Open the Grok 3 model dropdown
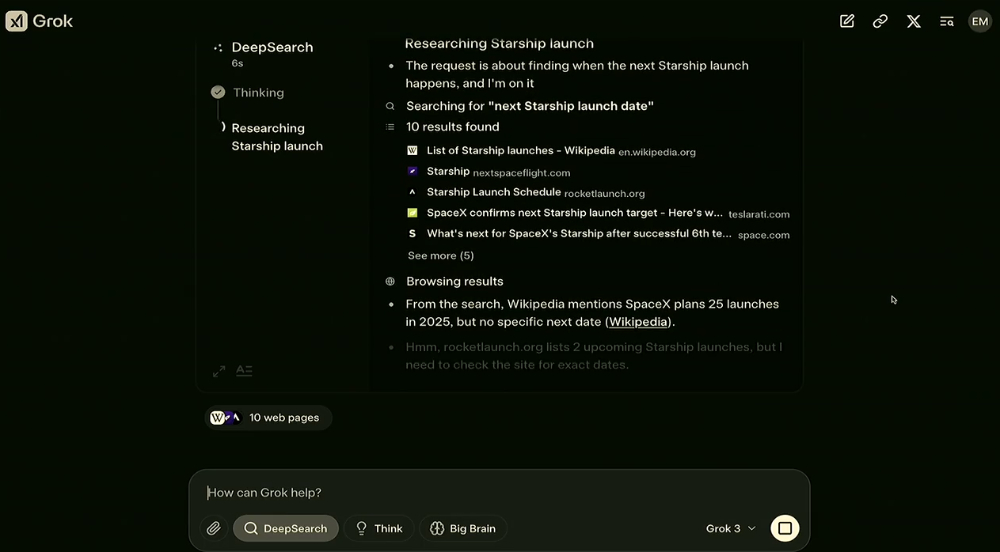This screenshot has width=1000, height=552. [x=731, y=528]
